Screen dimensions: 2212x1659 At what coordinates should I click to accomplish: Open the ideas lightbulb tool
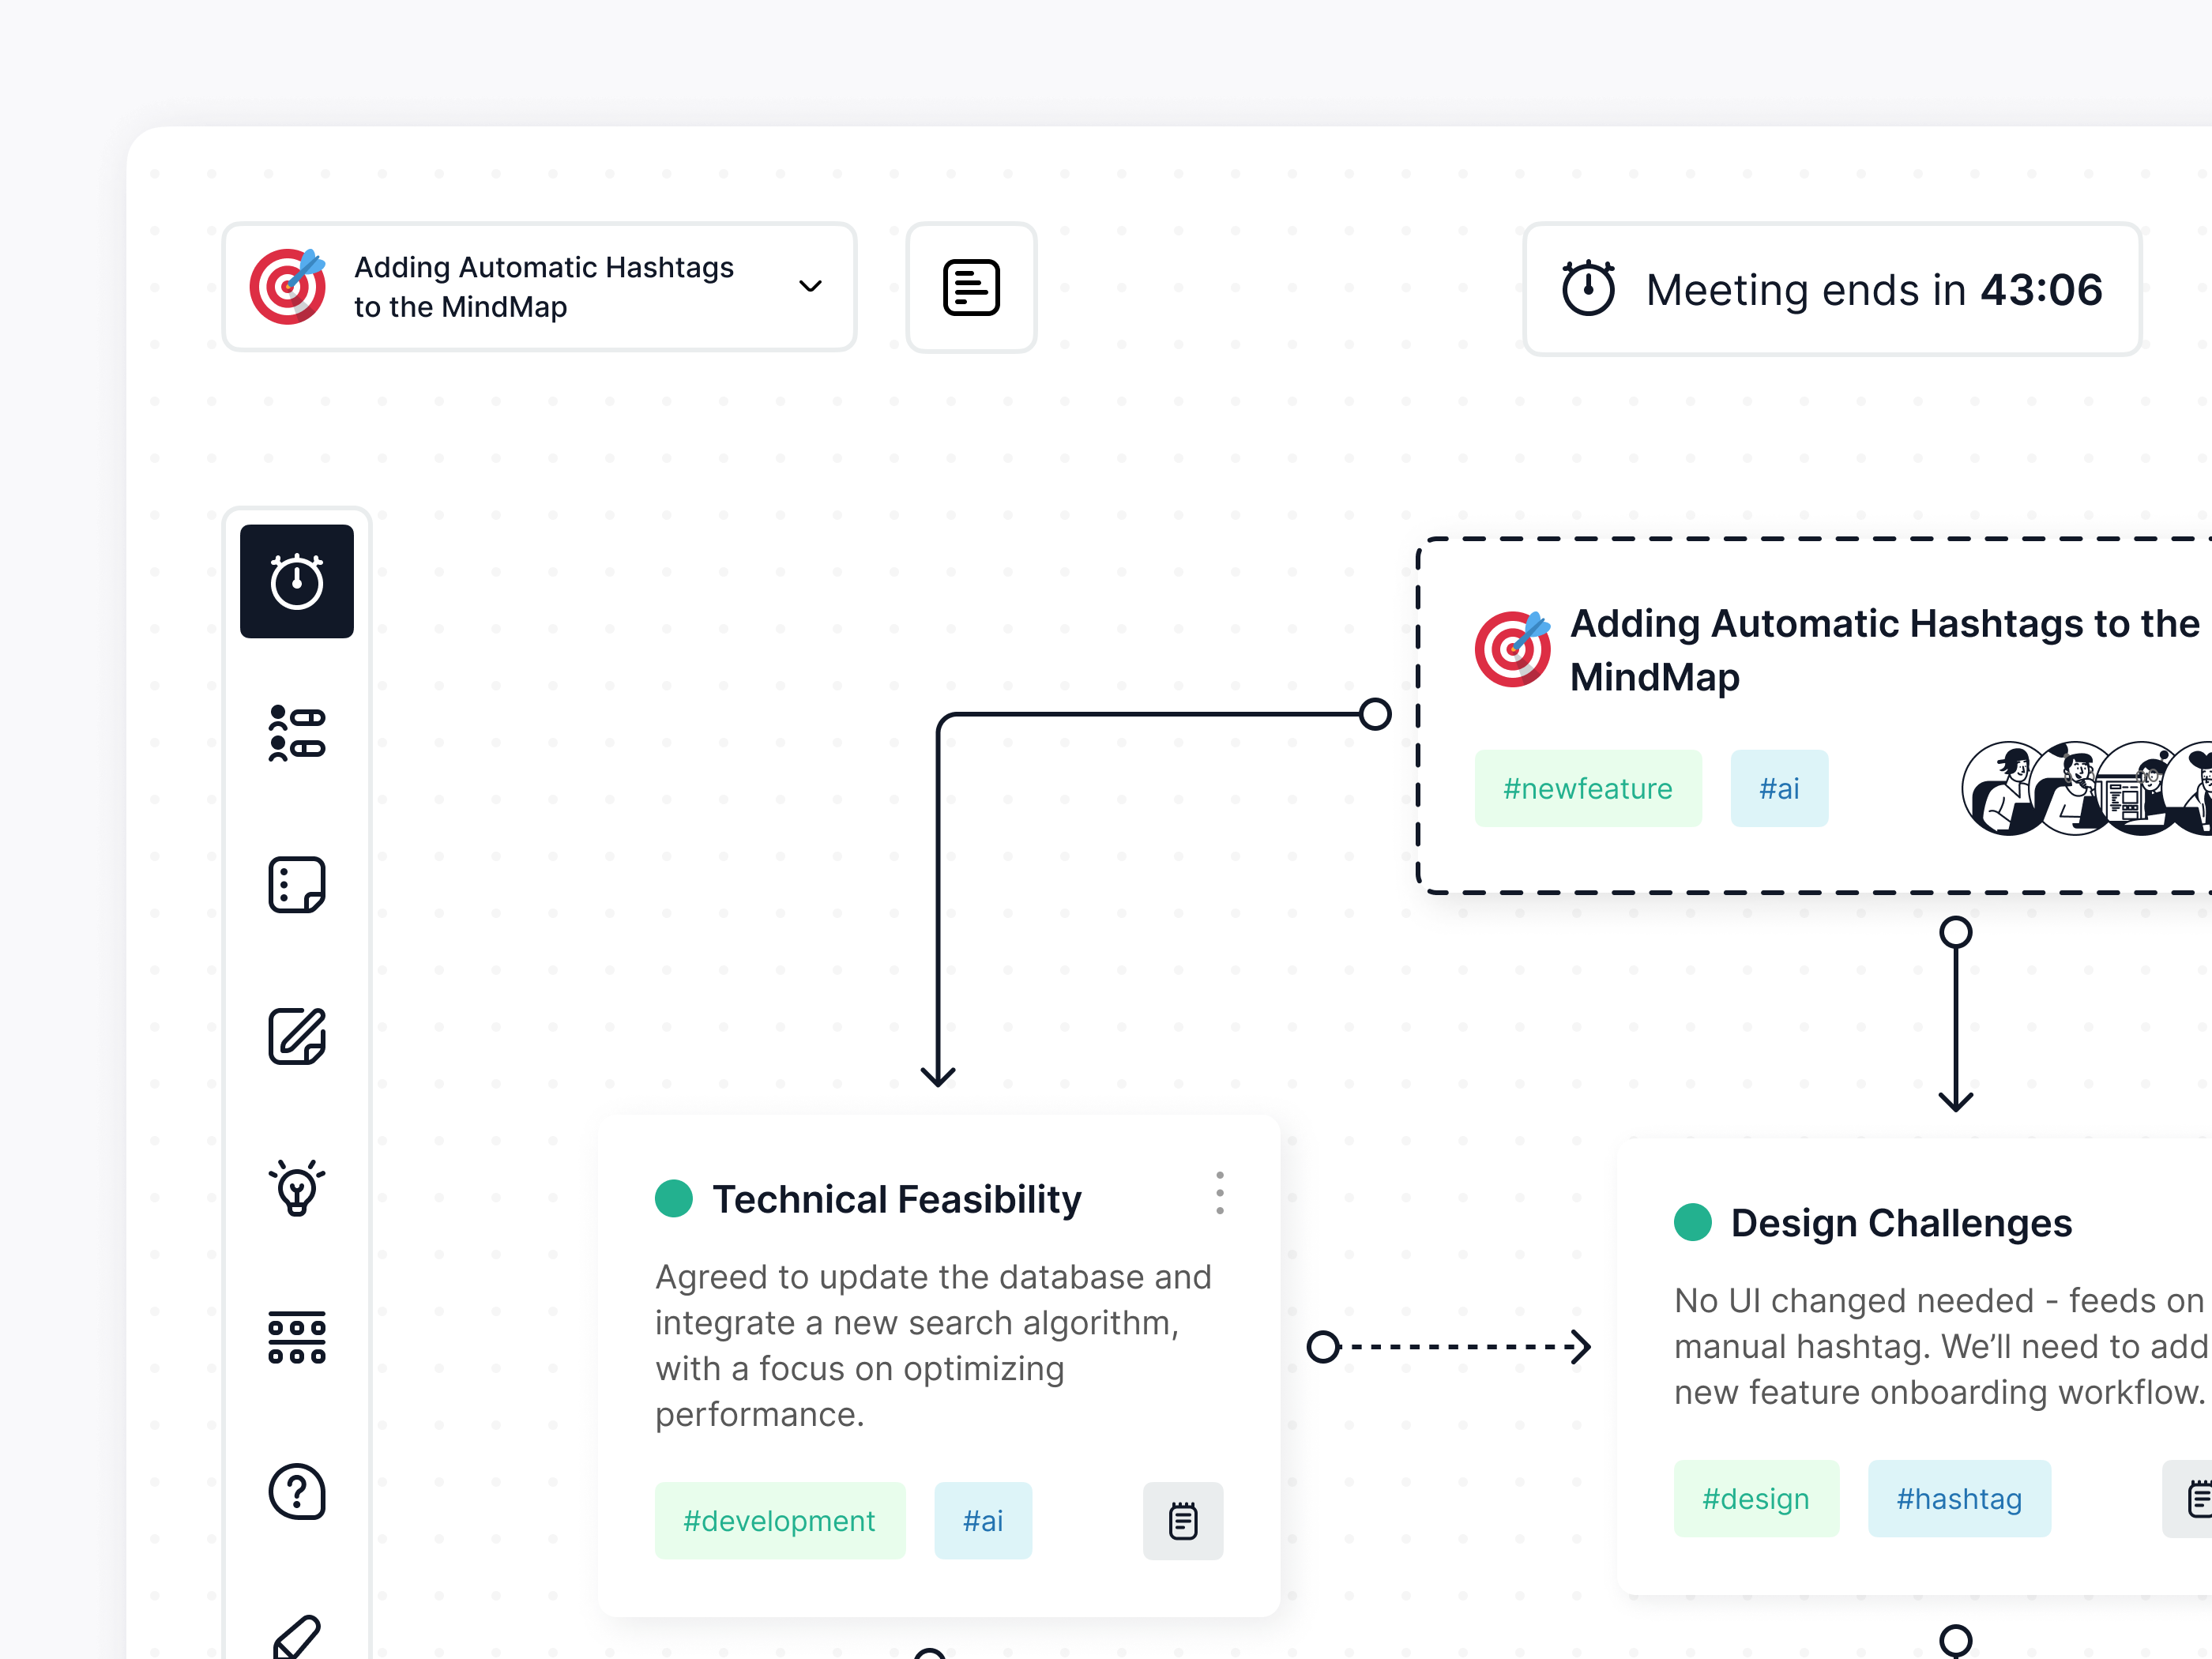[x=296, y=1189]
